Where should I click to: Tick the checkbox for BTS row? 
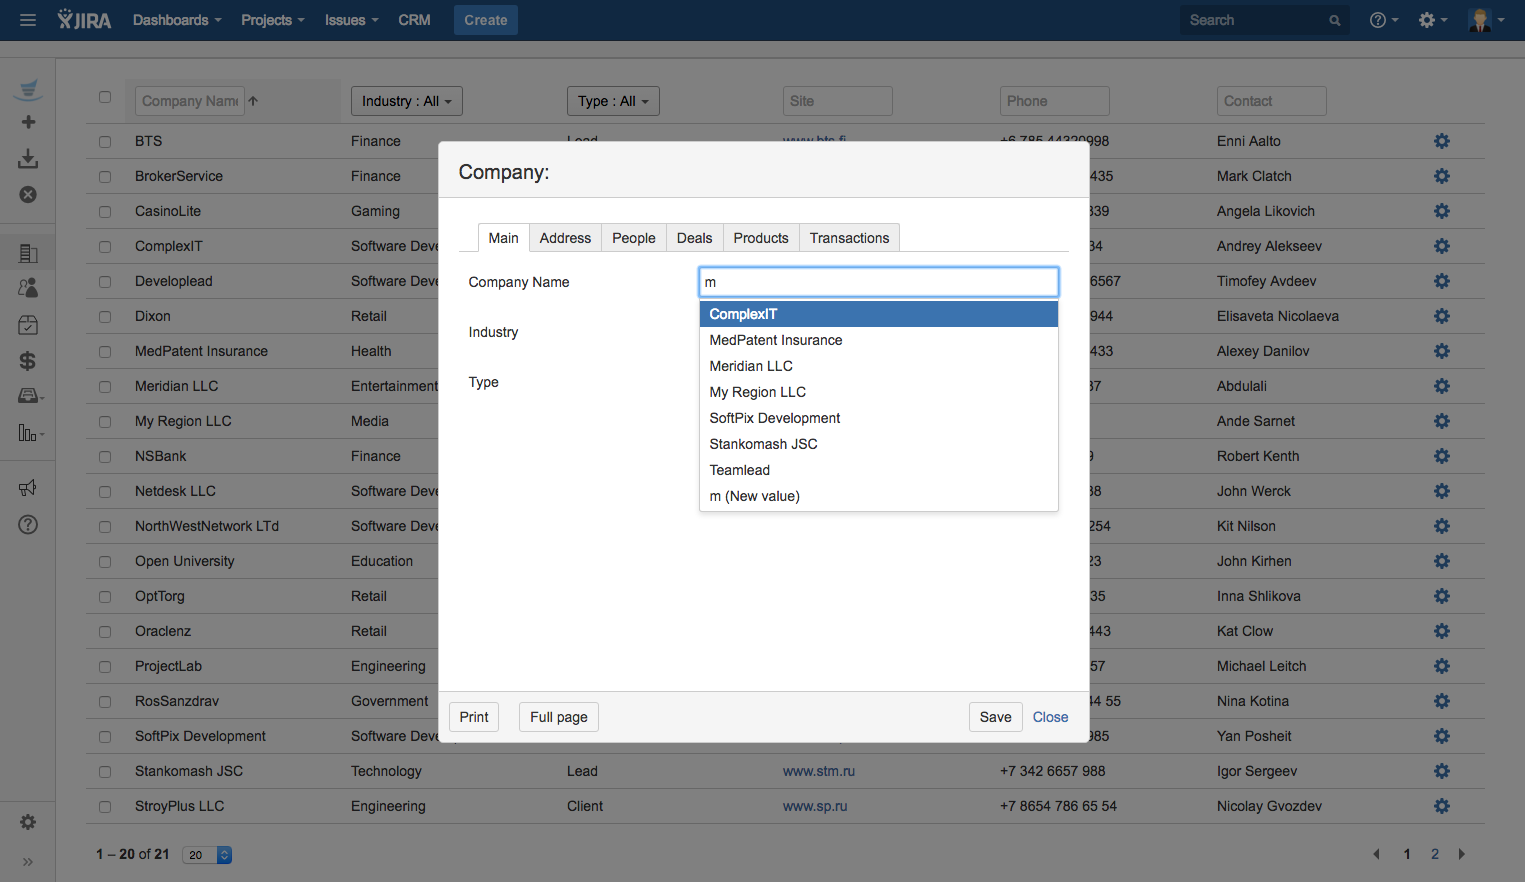click(105, 142)
